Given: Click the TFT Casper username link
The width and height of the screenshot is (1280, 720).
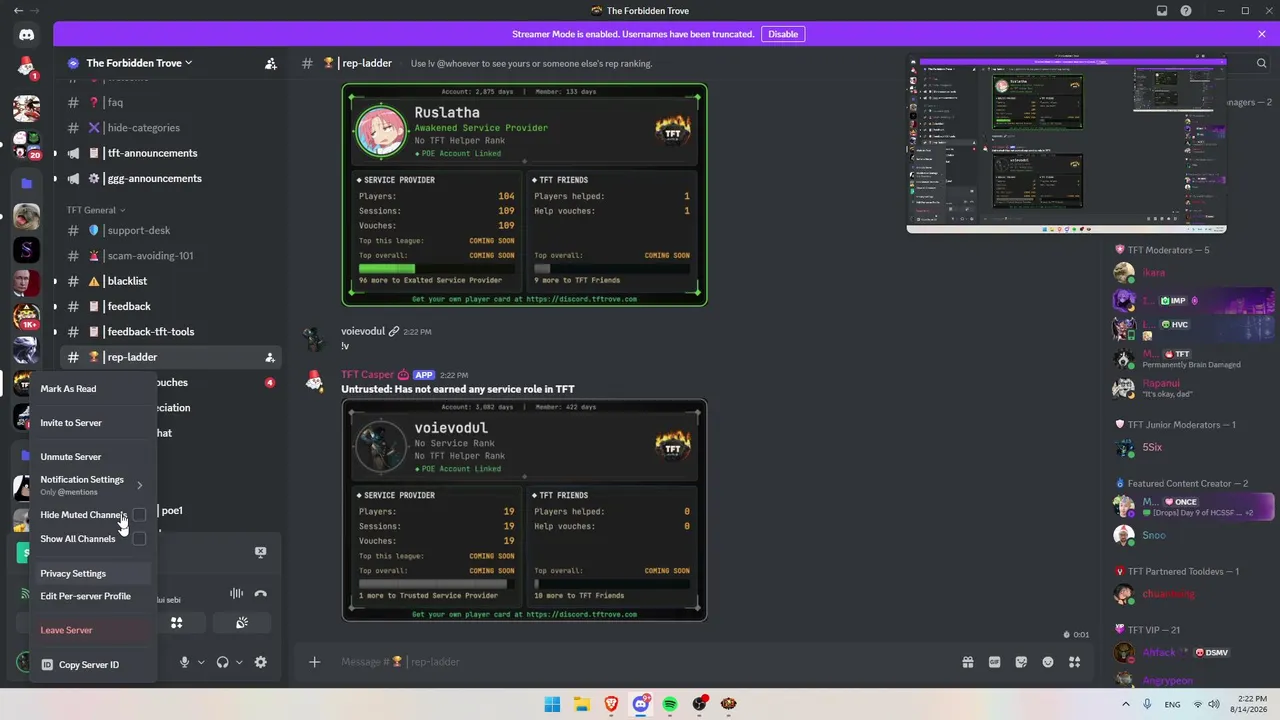Looking at the screenshot, I should click(x=367, y=375).
